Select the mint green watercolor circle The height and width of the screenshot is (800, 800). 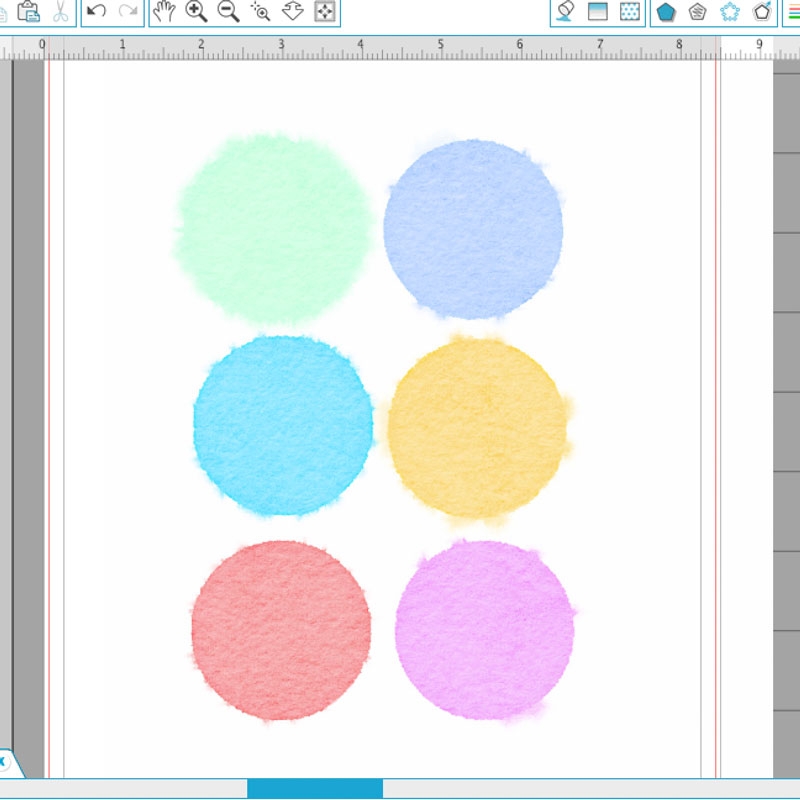point(274,229)
